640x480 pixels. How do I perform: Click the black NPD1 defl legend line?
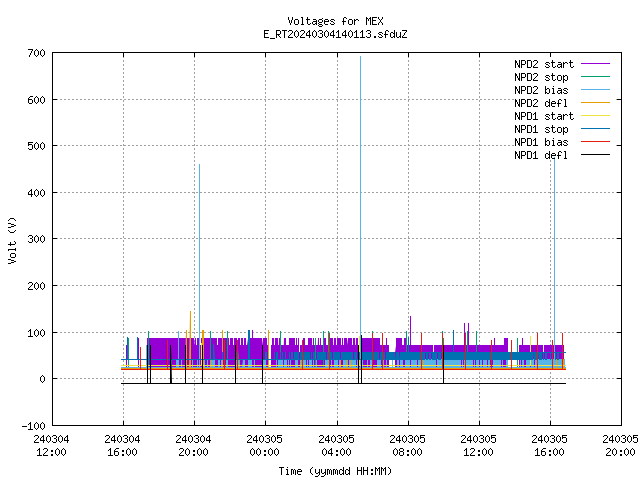[x=596, y=155]
